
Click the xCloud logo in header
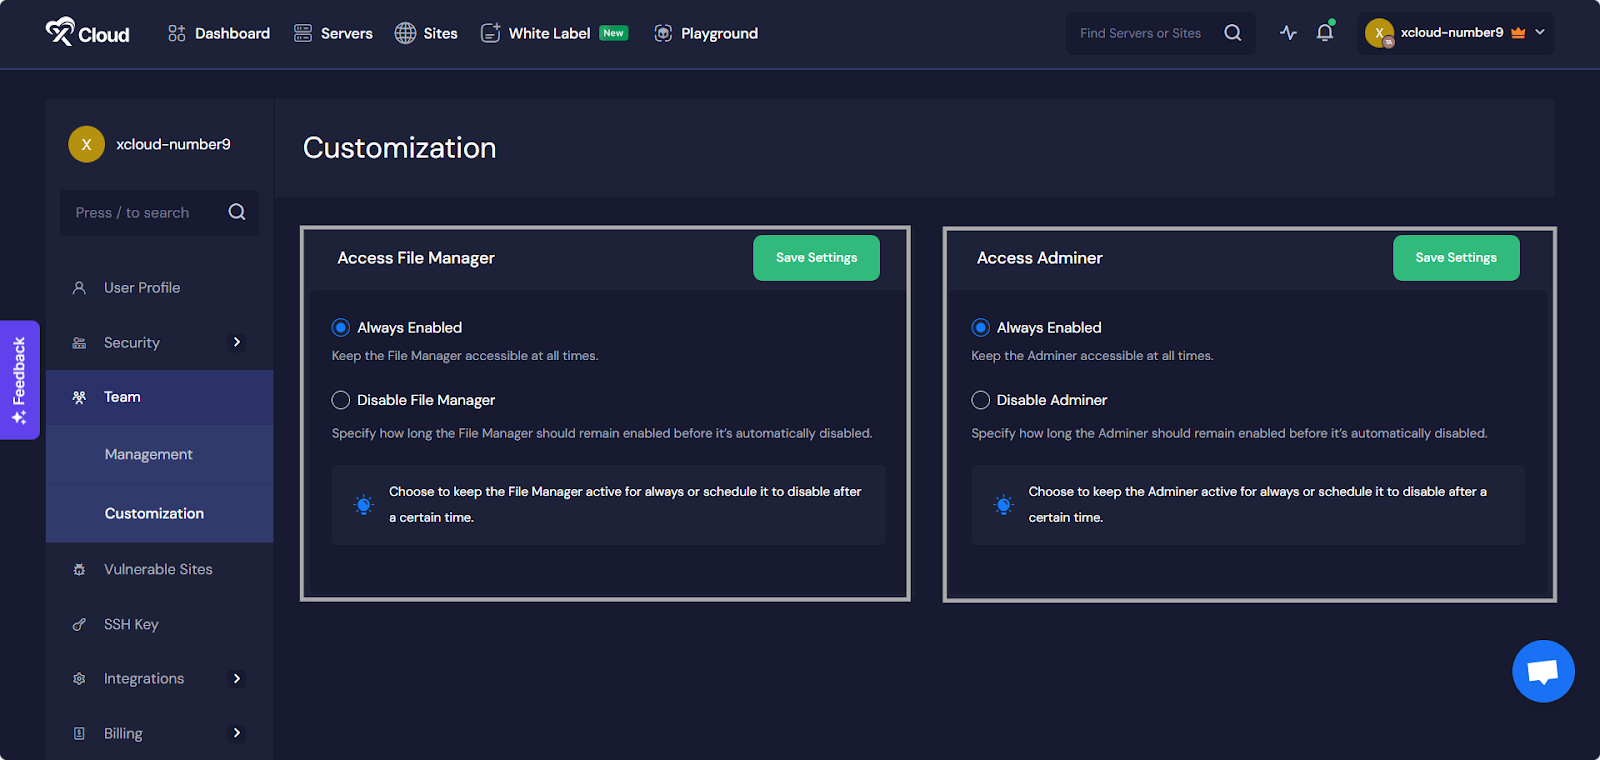[87, 33]
